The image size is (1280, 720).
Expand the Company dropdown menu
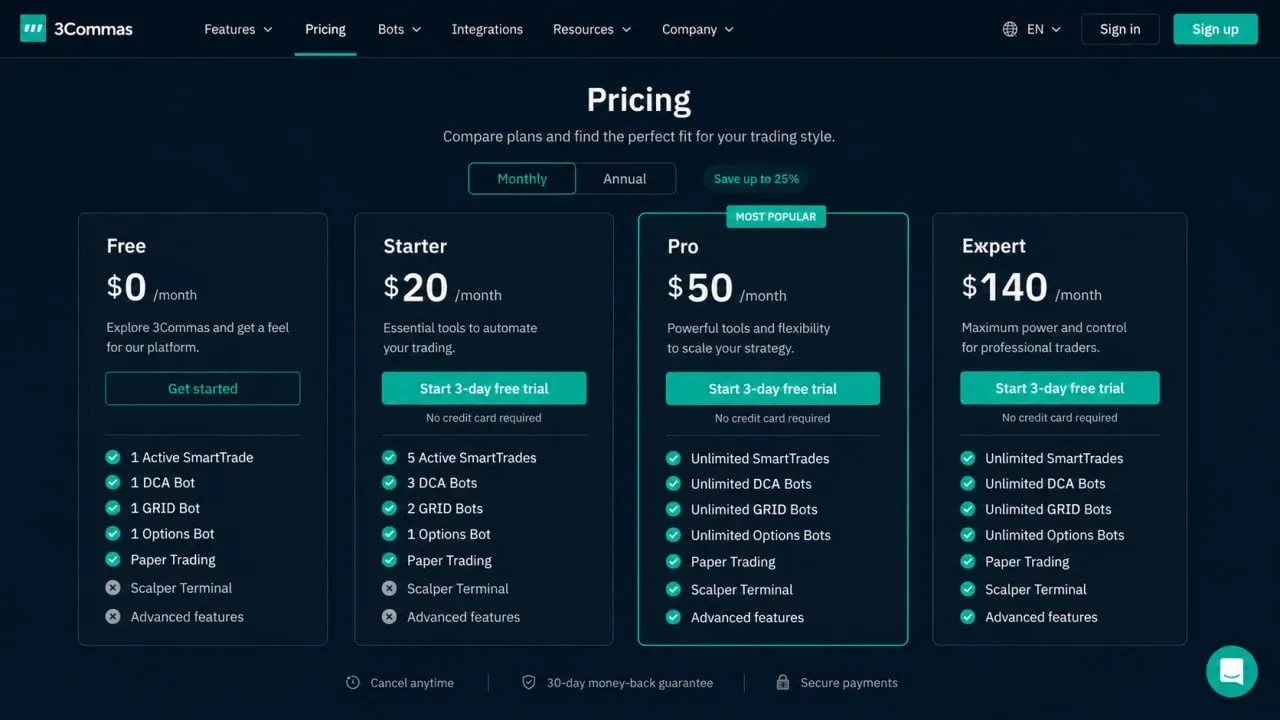(x=697, y=29)
